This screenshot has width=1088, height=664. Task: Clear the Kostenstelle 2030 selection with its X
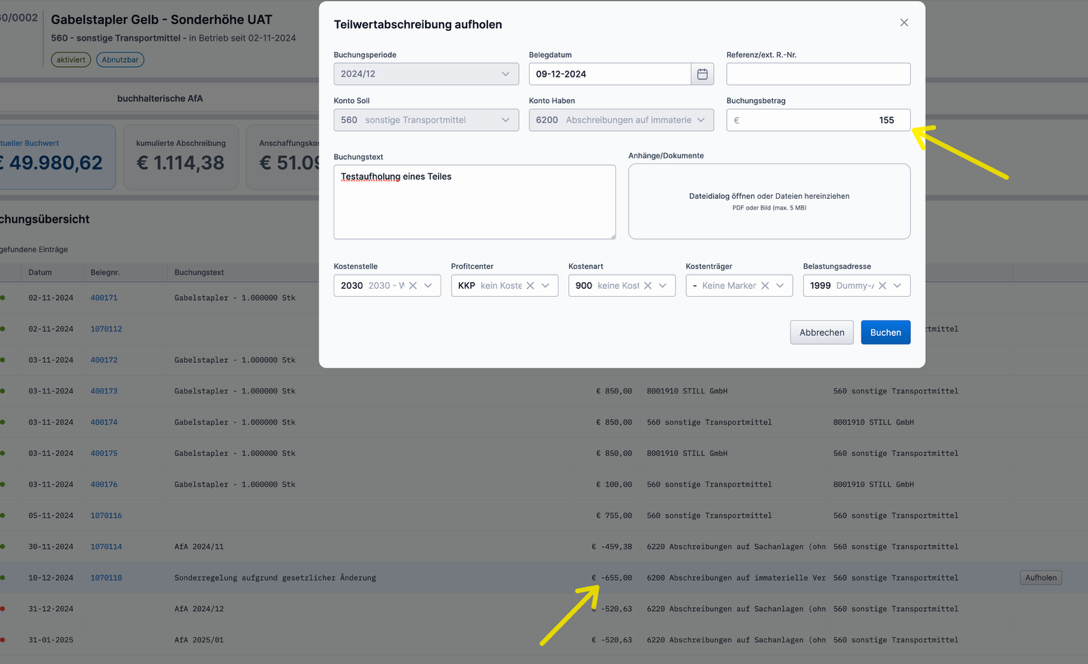413,285
